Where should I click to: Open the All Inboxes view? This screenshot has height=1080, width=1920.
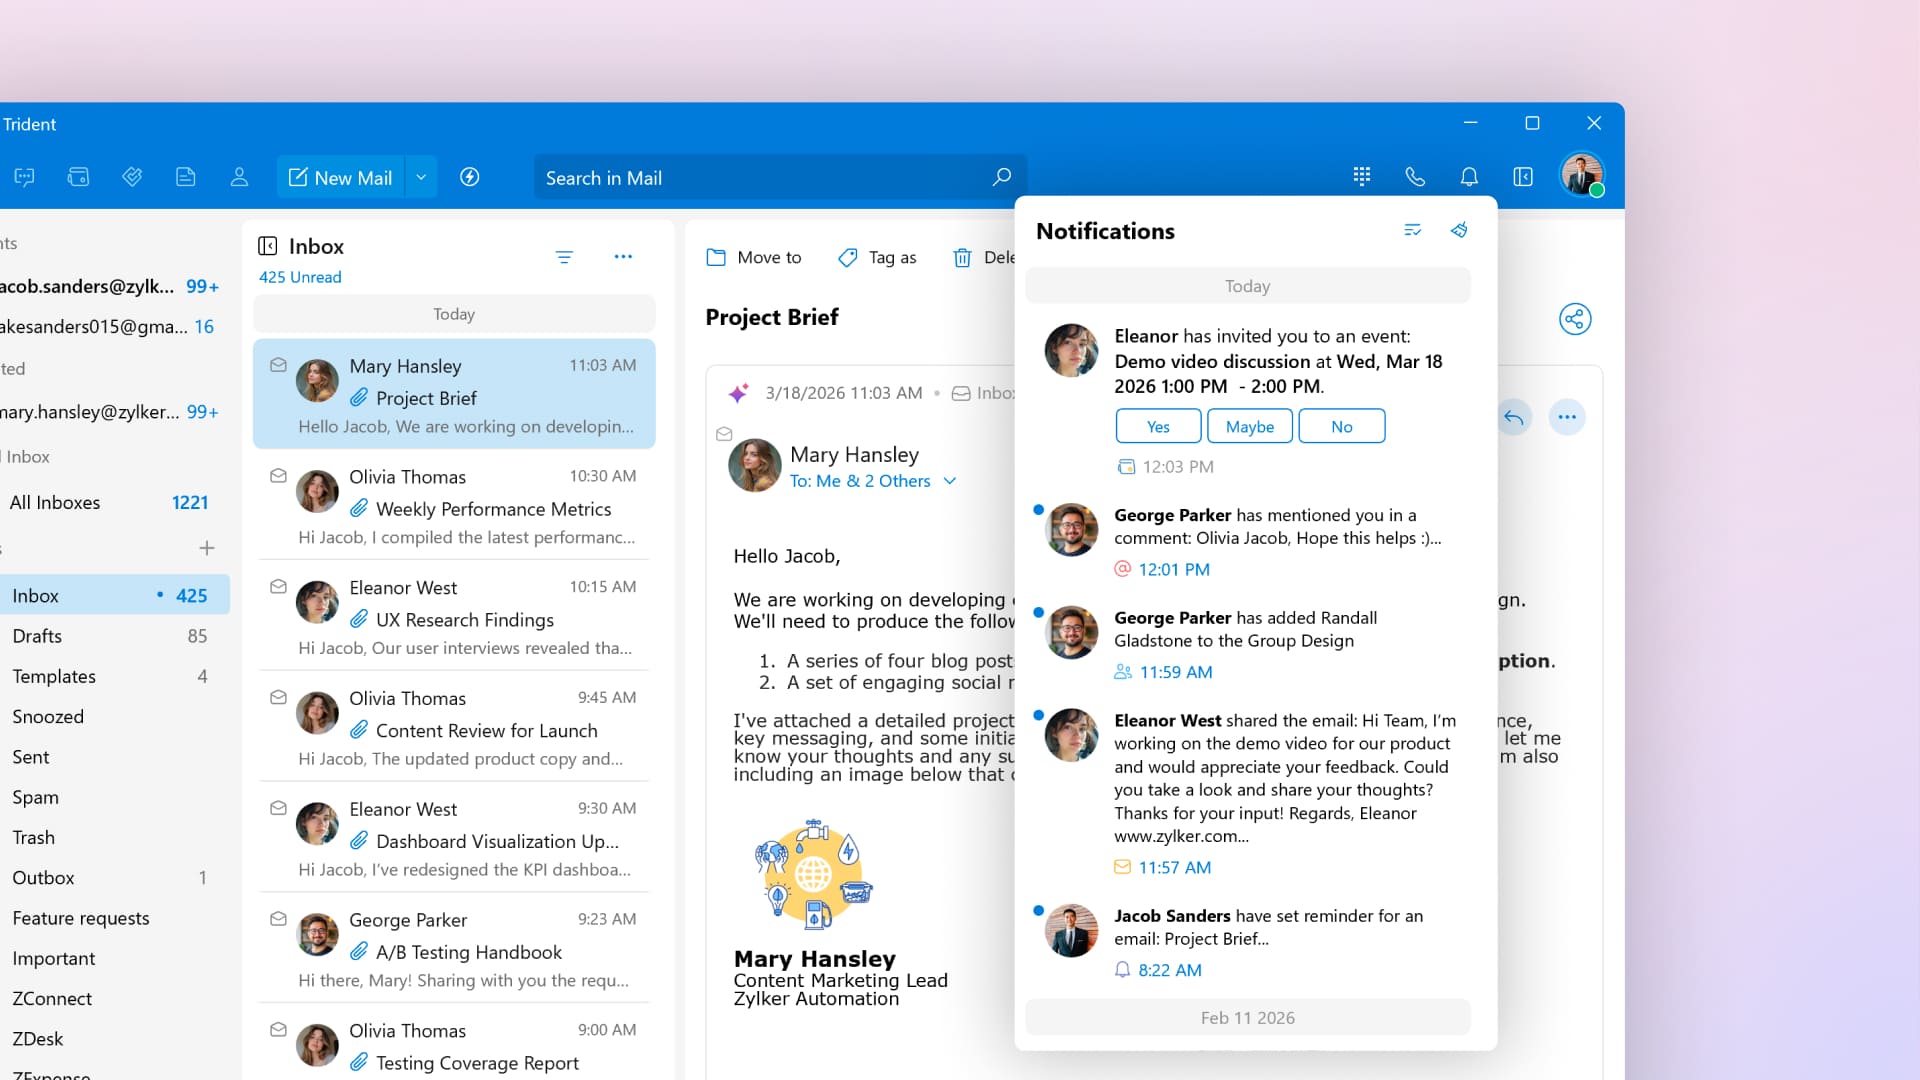(x=55, y=502)
